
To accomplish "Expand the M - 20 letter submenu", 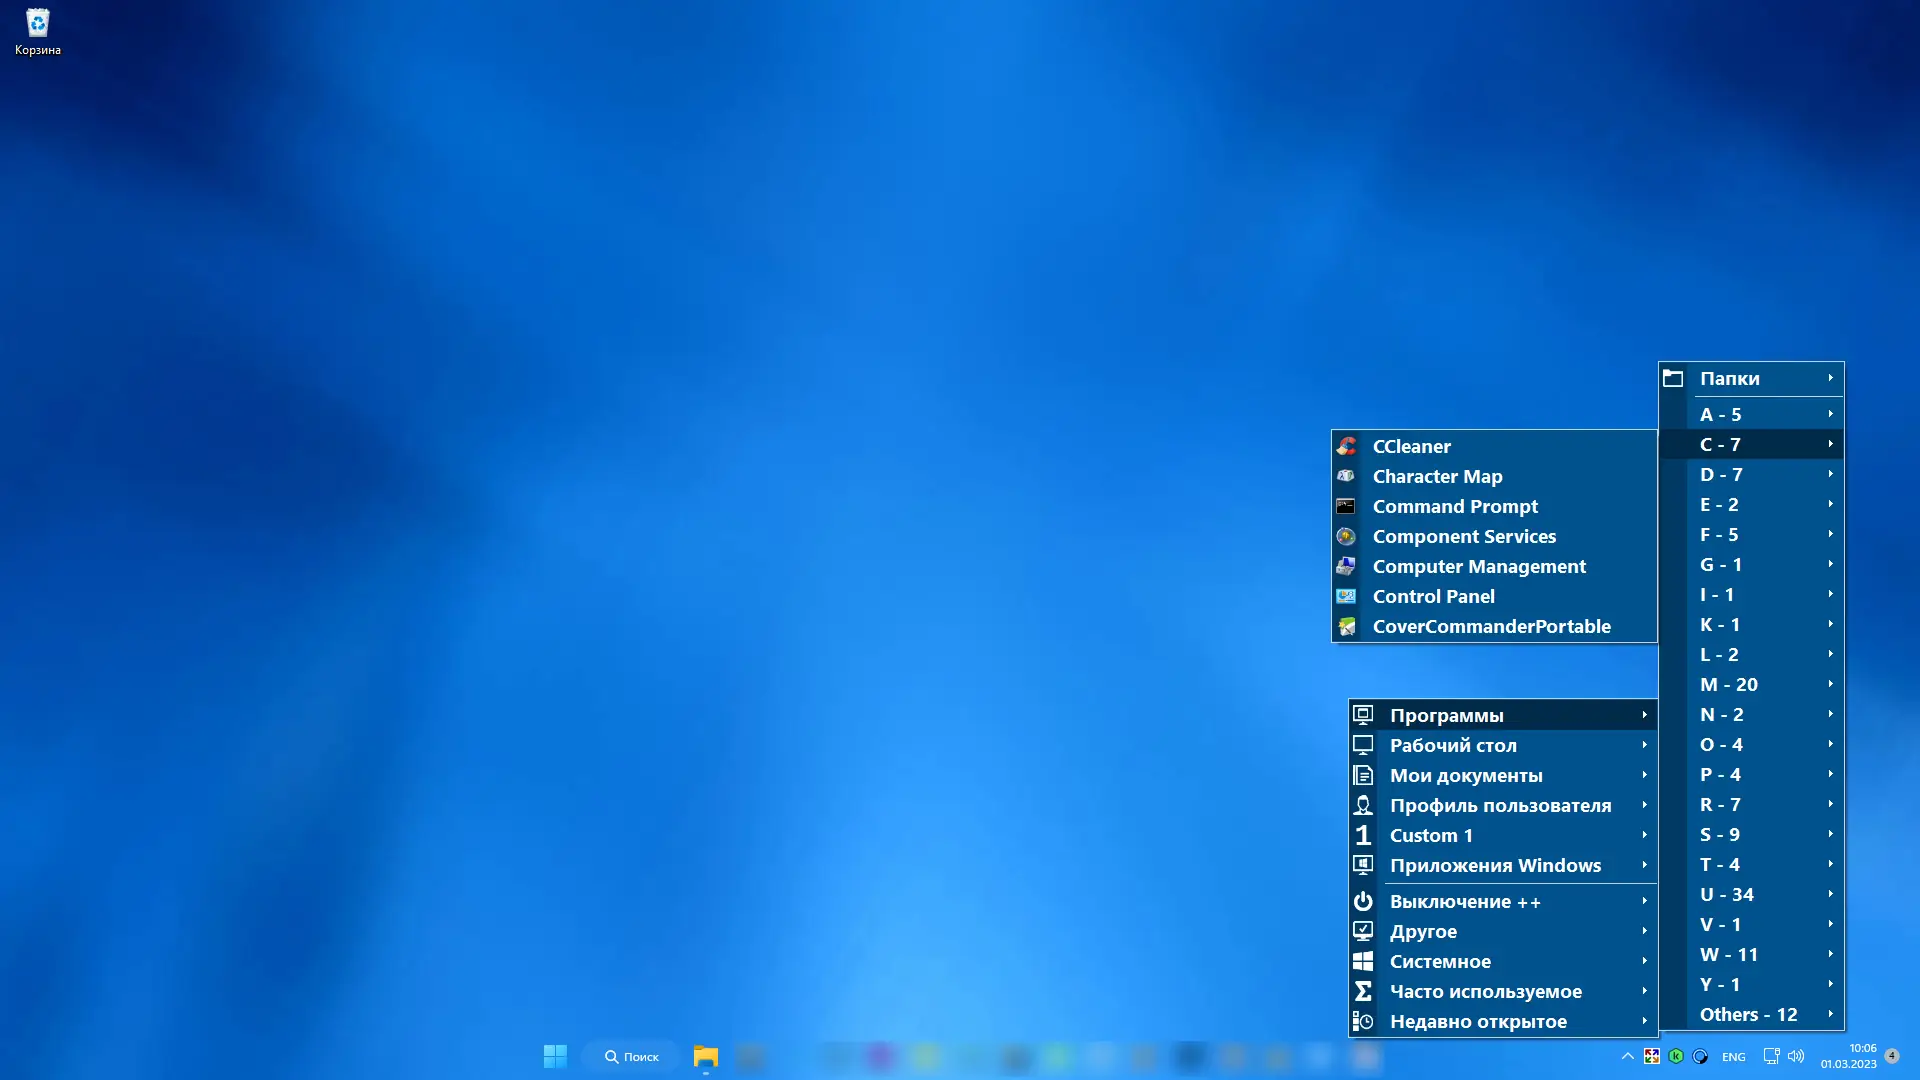I will (1729, 684).
